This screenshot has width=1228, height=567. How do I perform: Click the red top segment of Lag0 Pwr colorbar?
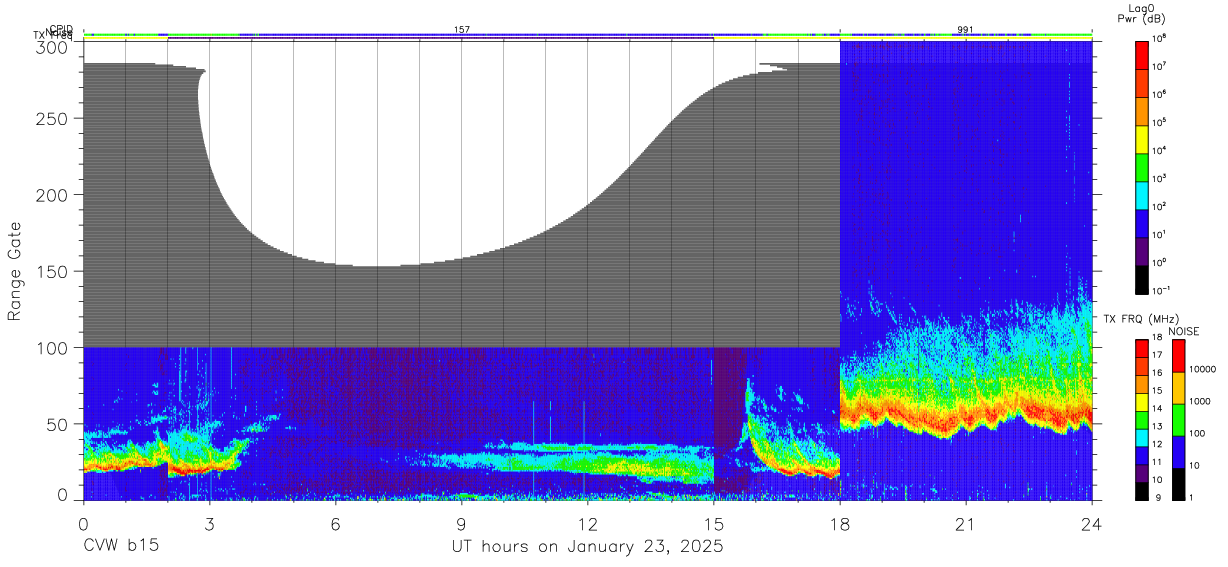point(1142,53)
